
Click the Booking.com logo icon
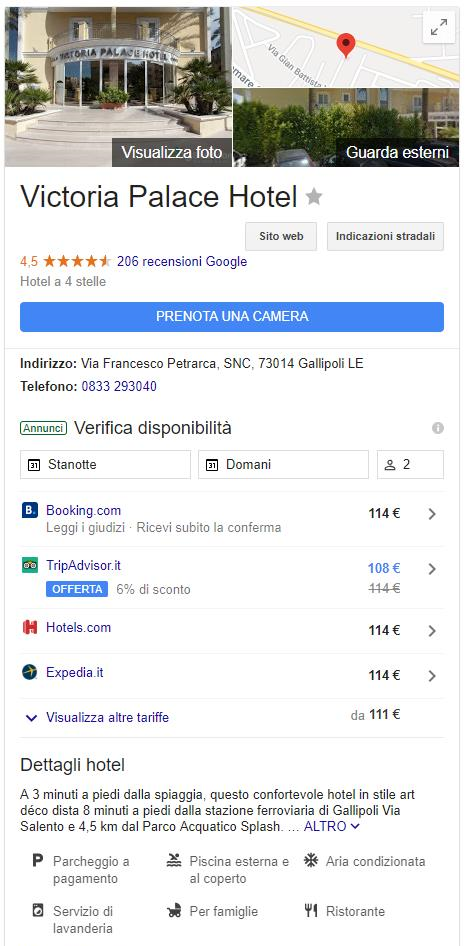(x=30, y=510)
